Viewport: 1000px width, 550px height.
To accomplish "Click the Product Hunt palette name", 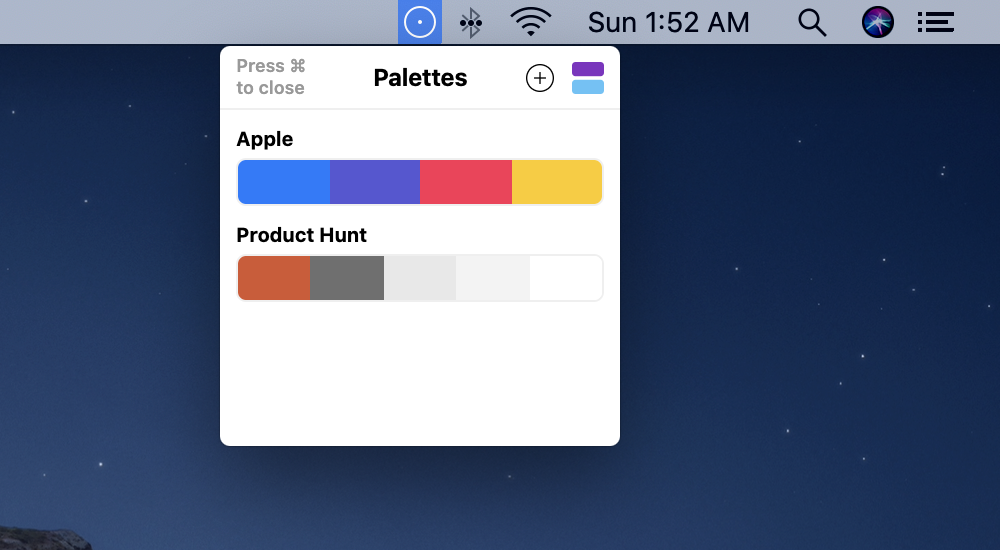I will [x=302, y=235].
